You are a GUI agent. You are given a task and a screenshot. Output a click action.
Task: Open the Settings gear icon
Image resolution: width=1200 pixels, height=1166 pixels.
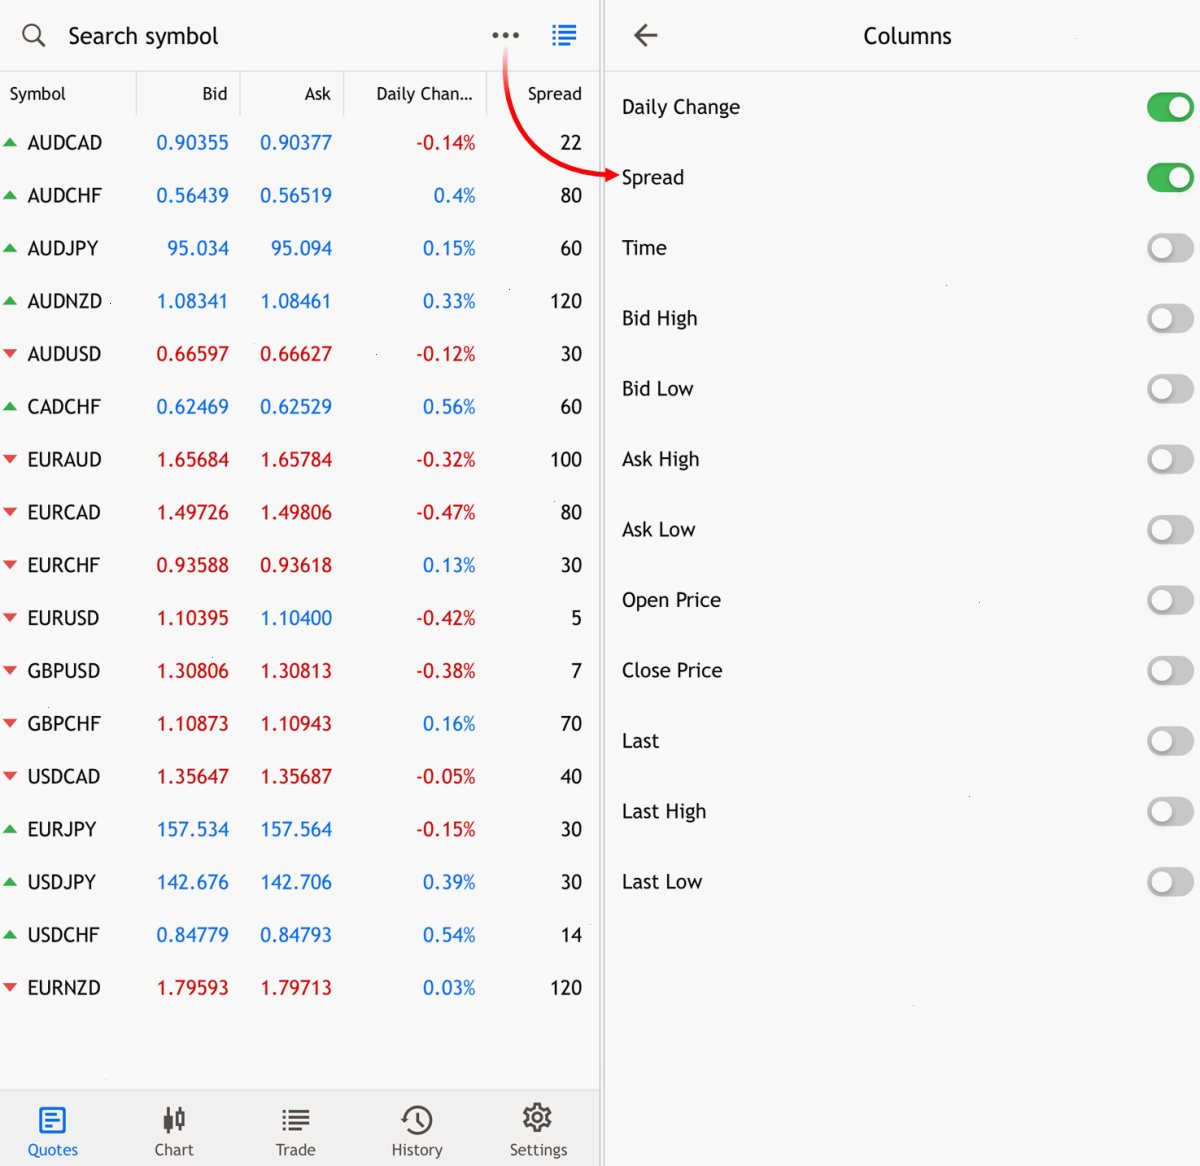click(x=538, y=1118)
